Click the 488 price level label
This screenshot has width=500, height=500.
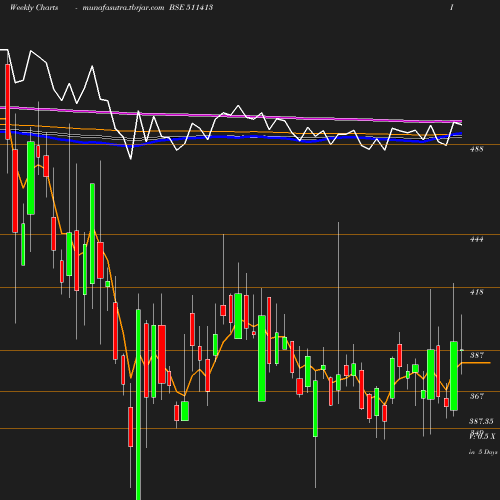click(x=476, y=149)
